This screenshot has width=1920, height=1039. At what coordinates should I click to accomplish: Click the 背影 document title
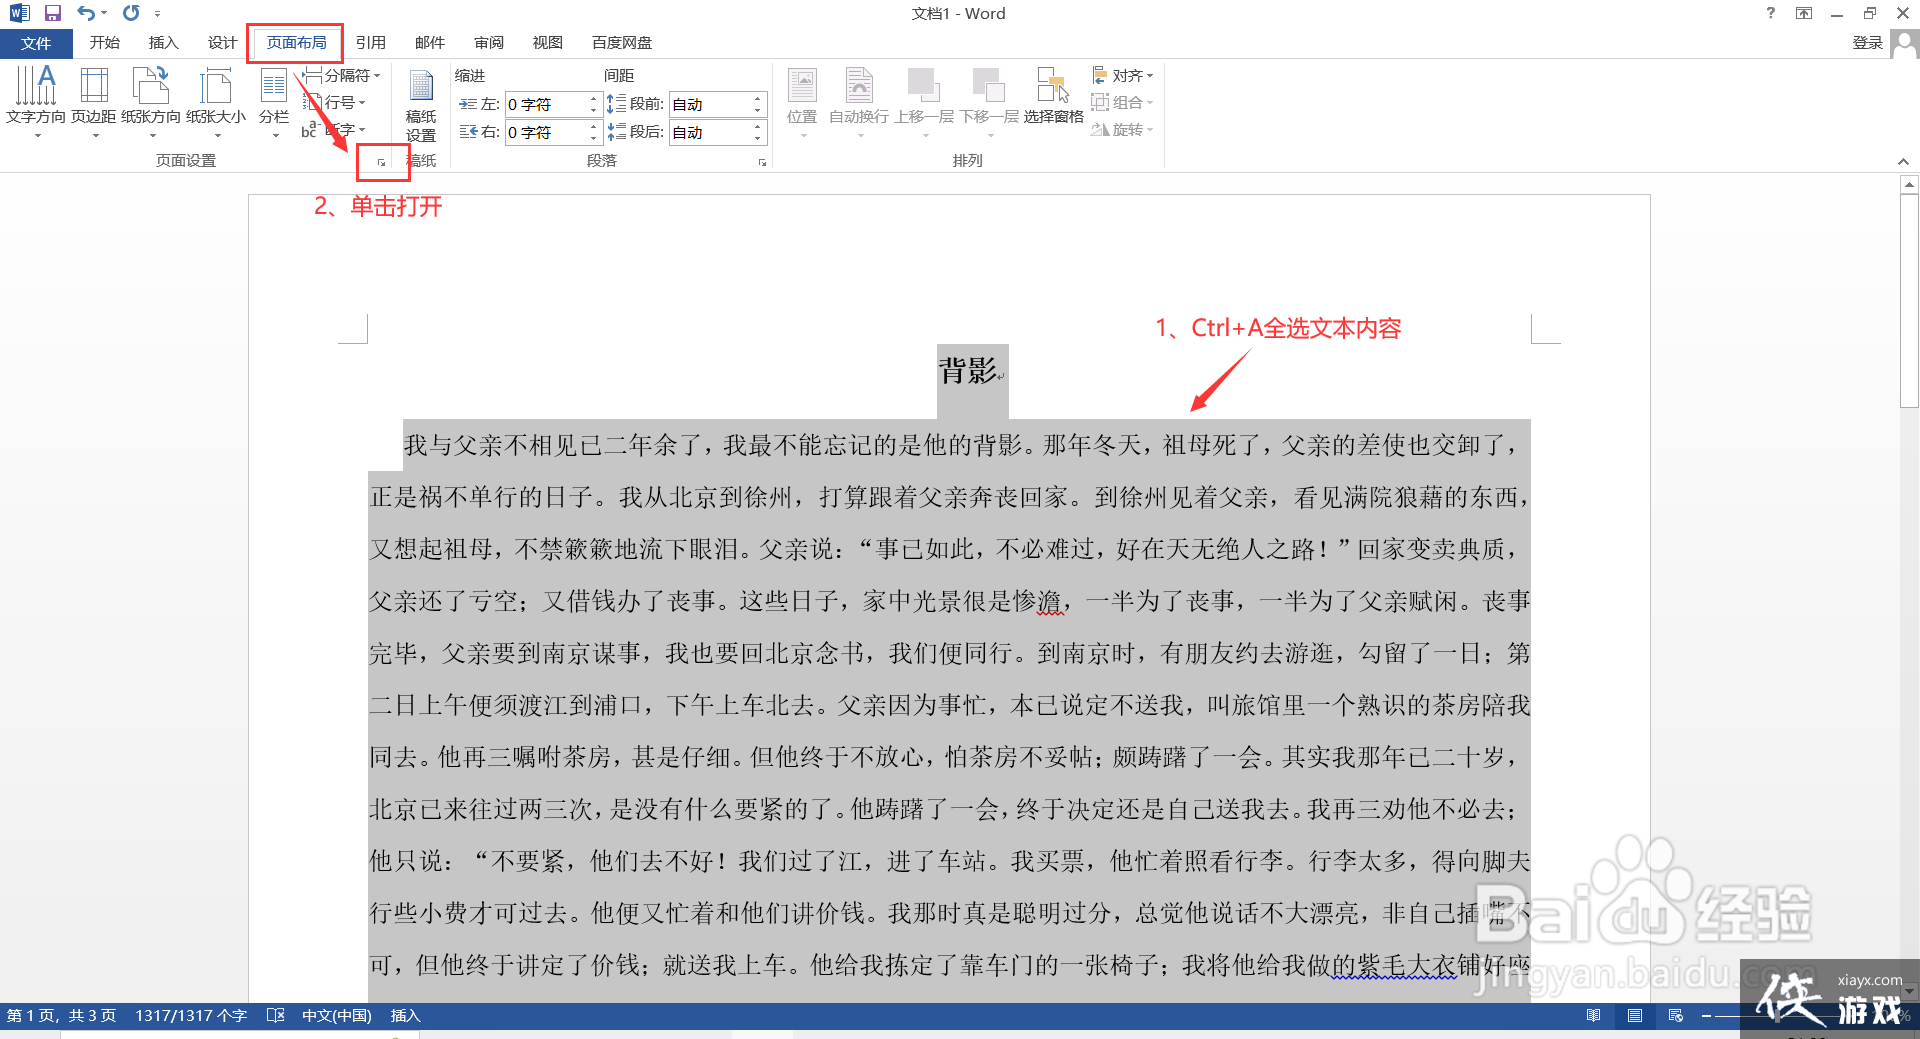pyautogui.click(x=968, y=371)
